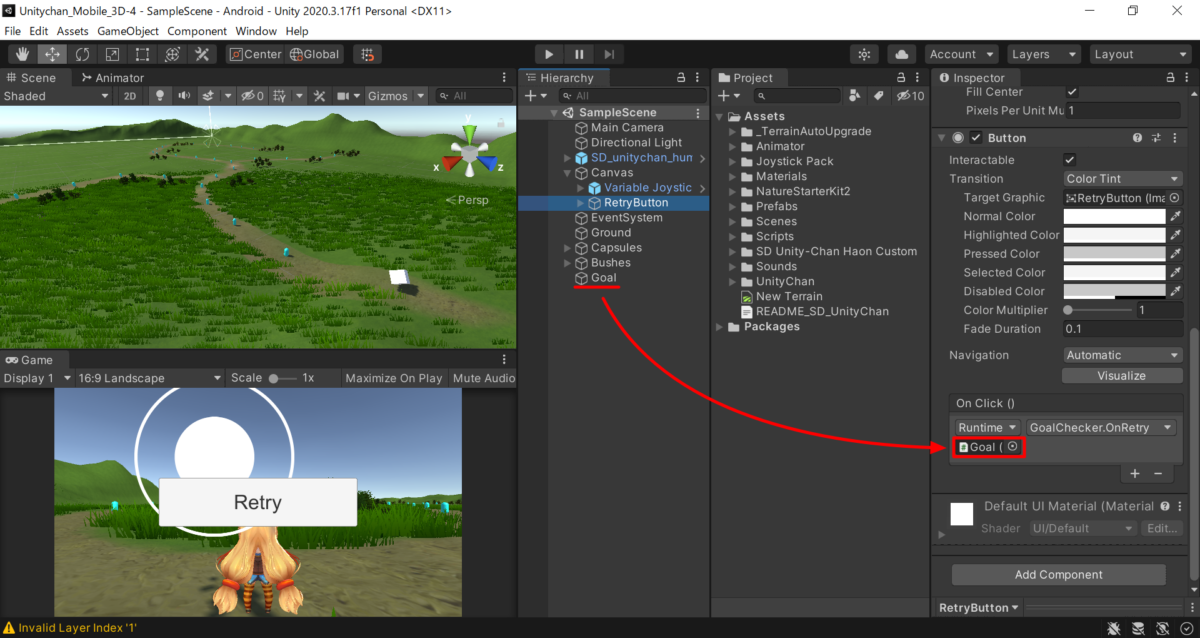Viewport: 1200px width, 638px height.
Task: Toggle grid snapping icon in the toolbar
Action: click(368, 54)
